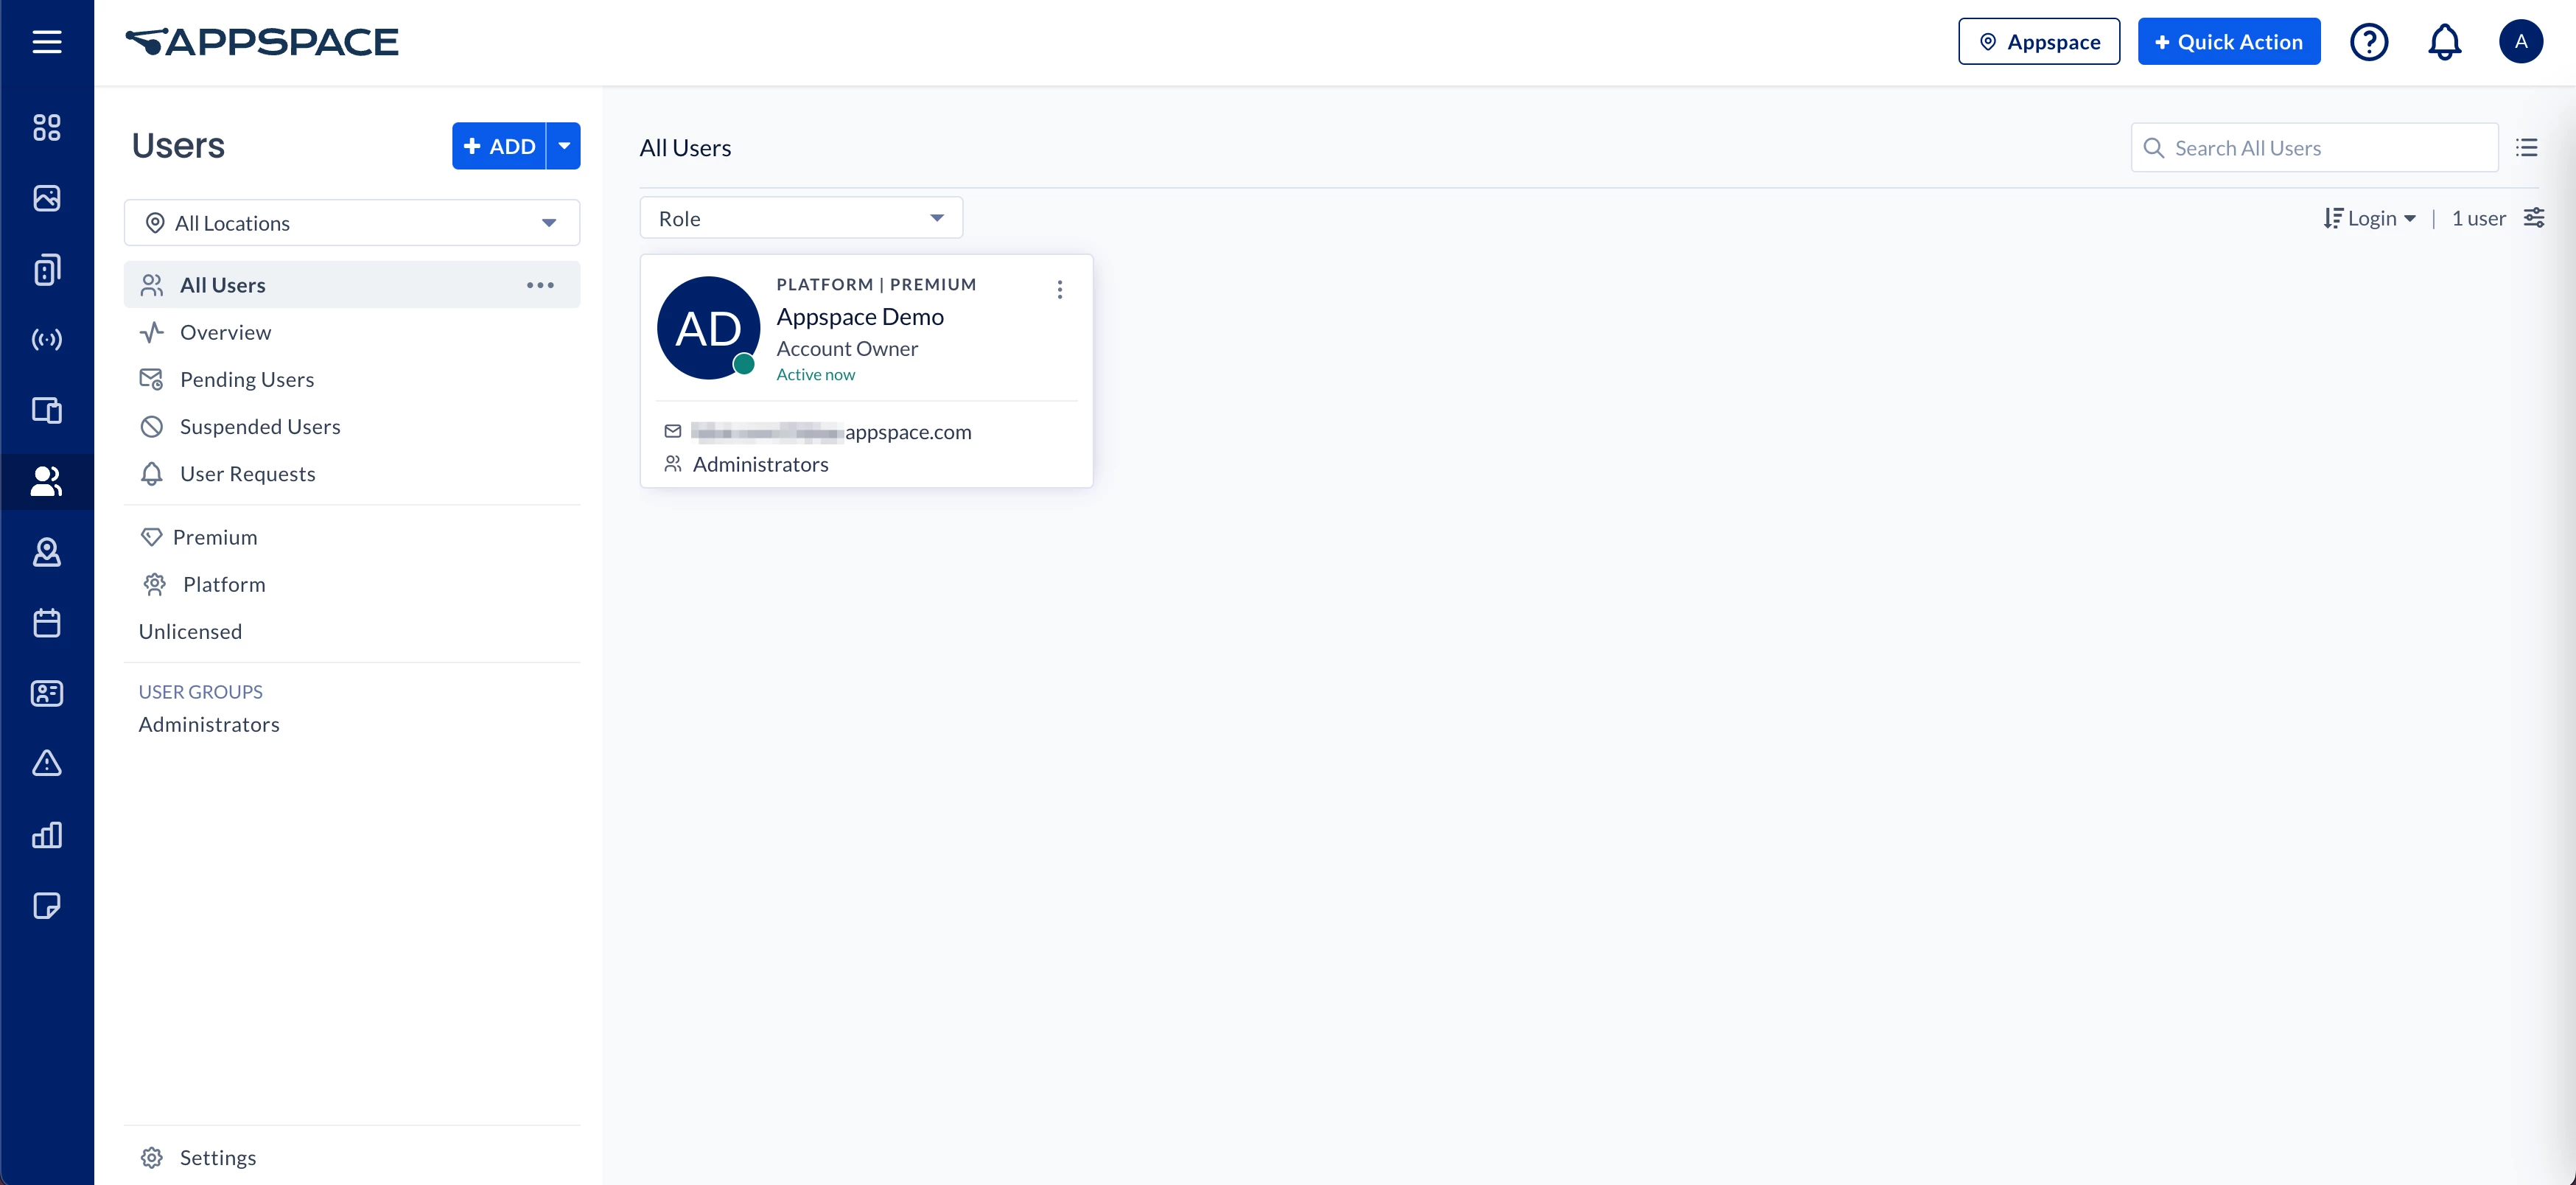Click the broadcast channels sidebar icon
Viewport: 2576px width, 1185px height.
pyautogui.click(x=46, y=340)
